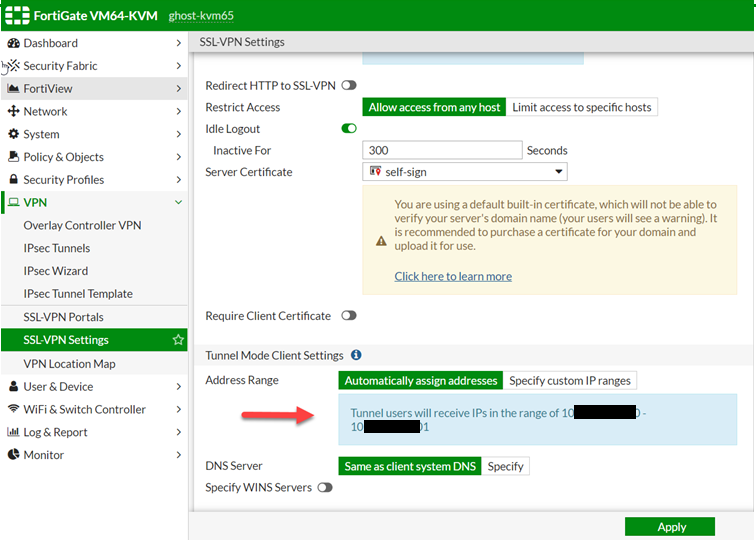
Task: Click the Security Profiles lock icon
Action: 14,180
